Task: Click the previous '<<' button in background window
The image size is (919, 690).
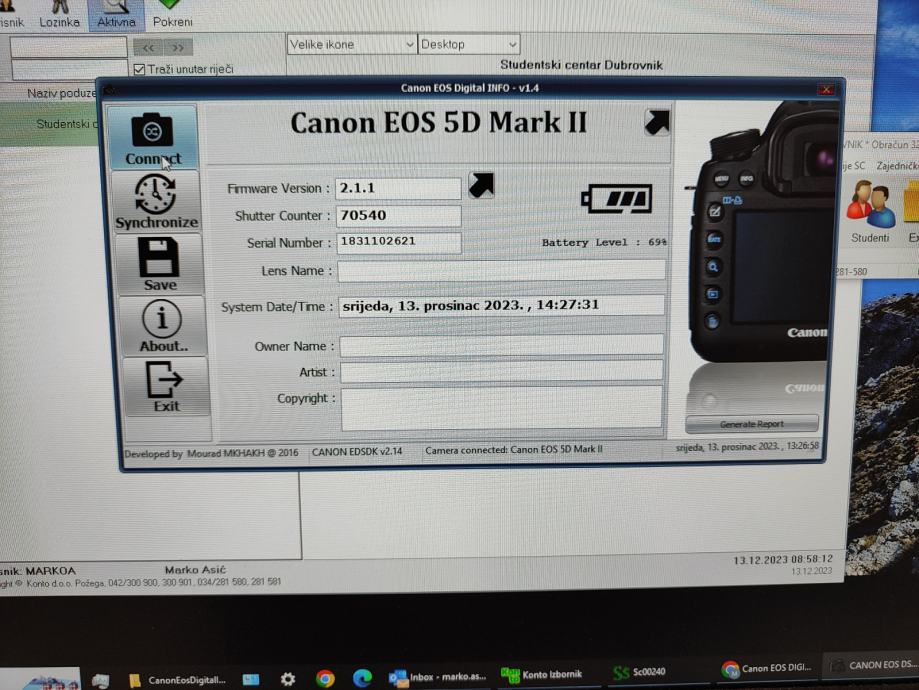Action: coord(148,47)
